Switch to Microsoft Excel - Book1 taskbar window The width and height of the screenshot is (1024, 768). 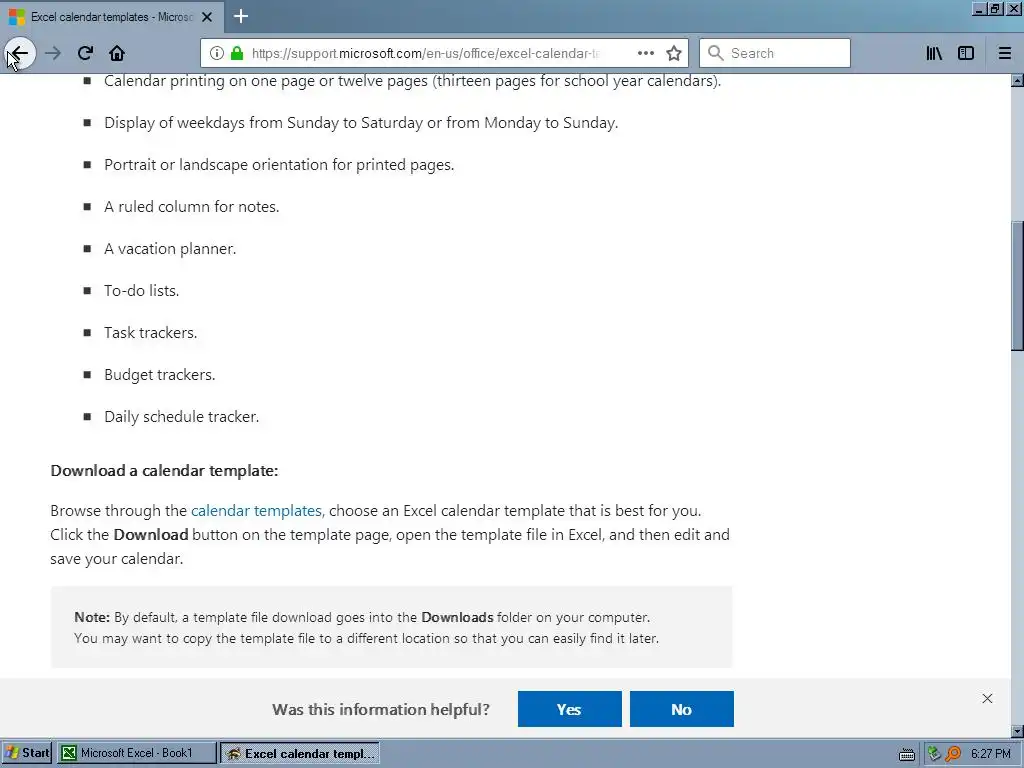pos(136,753)
